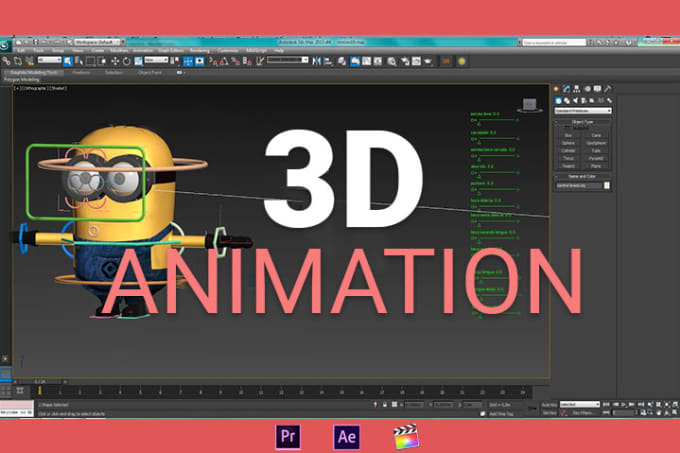Select the Lights create category icon
Viewport: 680px width, 453px height.
click(575, 101)
